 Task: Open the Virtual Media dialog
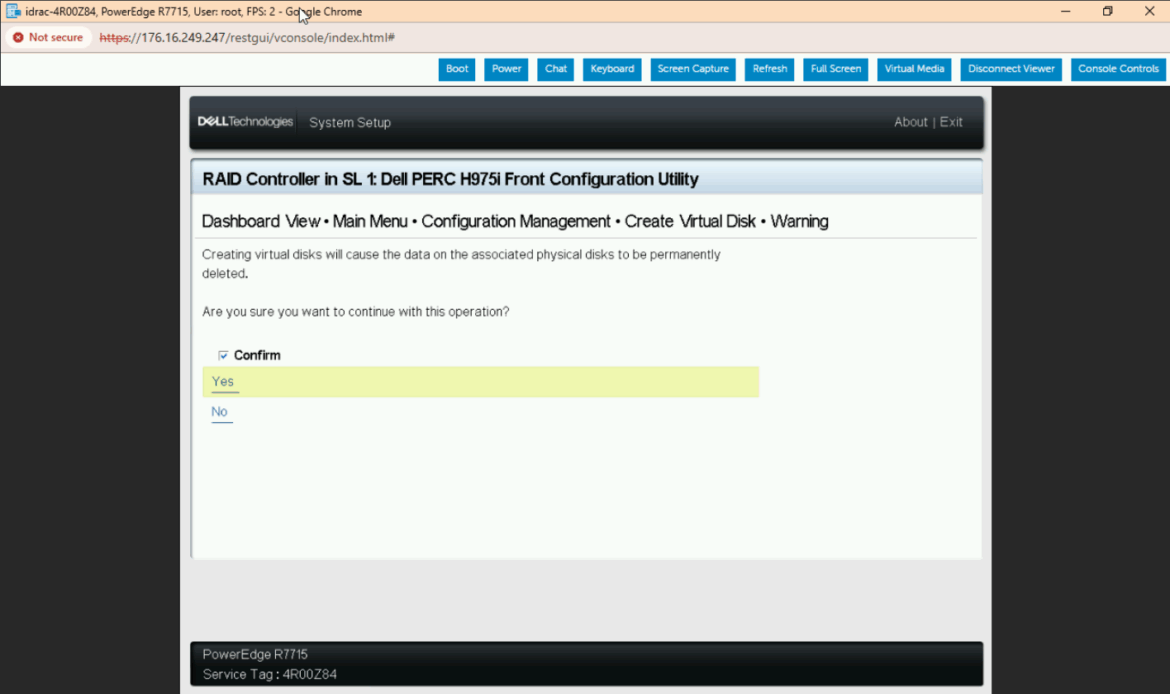point(914,69)
